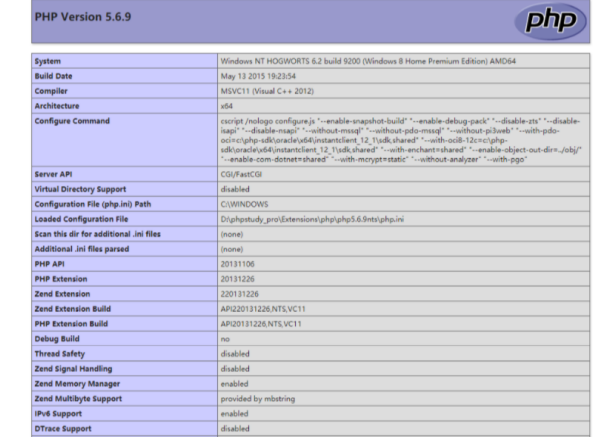Click 'Zend Multibyte Support' label
This screenshot has height=437, width=604.
pos(78,399)
